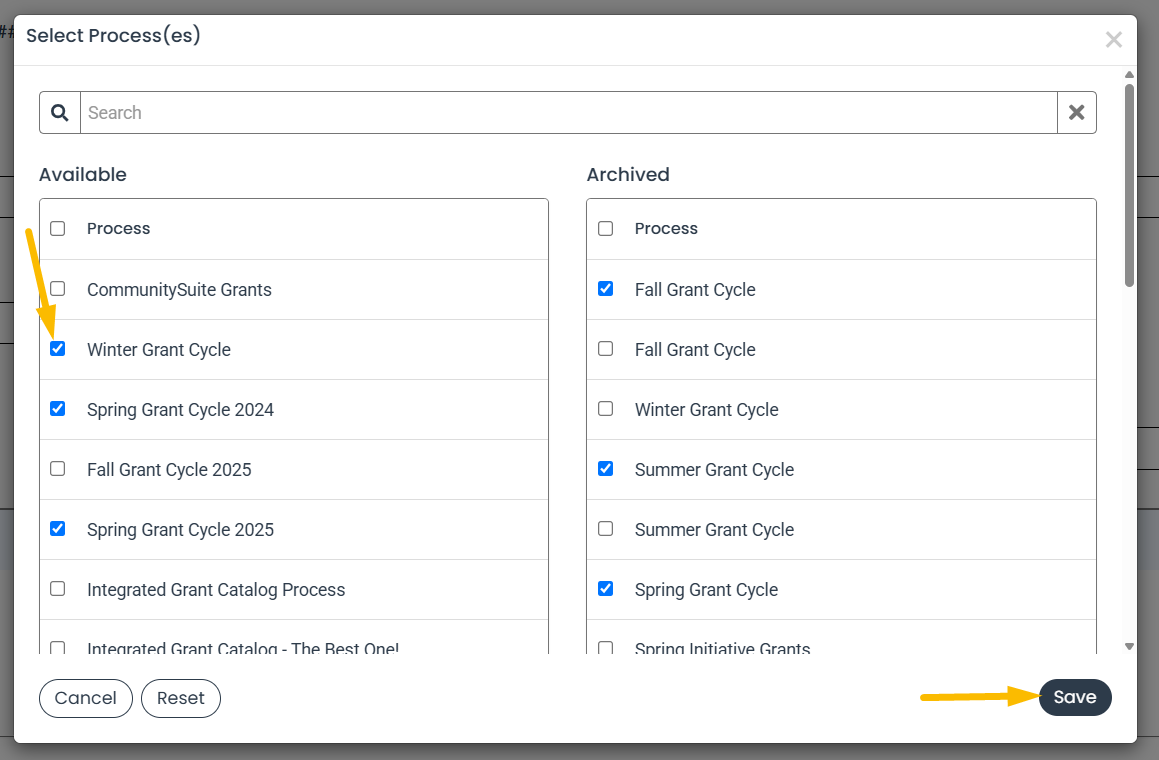The width and height of the screenshot is (1159, 760).
Task: Click the "Integrated Grant Catalog Process" label text
Action: tap(216, 590)
